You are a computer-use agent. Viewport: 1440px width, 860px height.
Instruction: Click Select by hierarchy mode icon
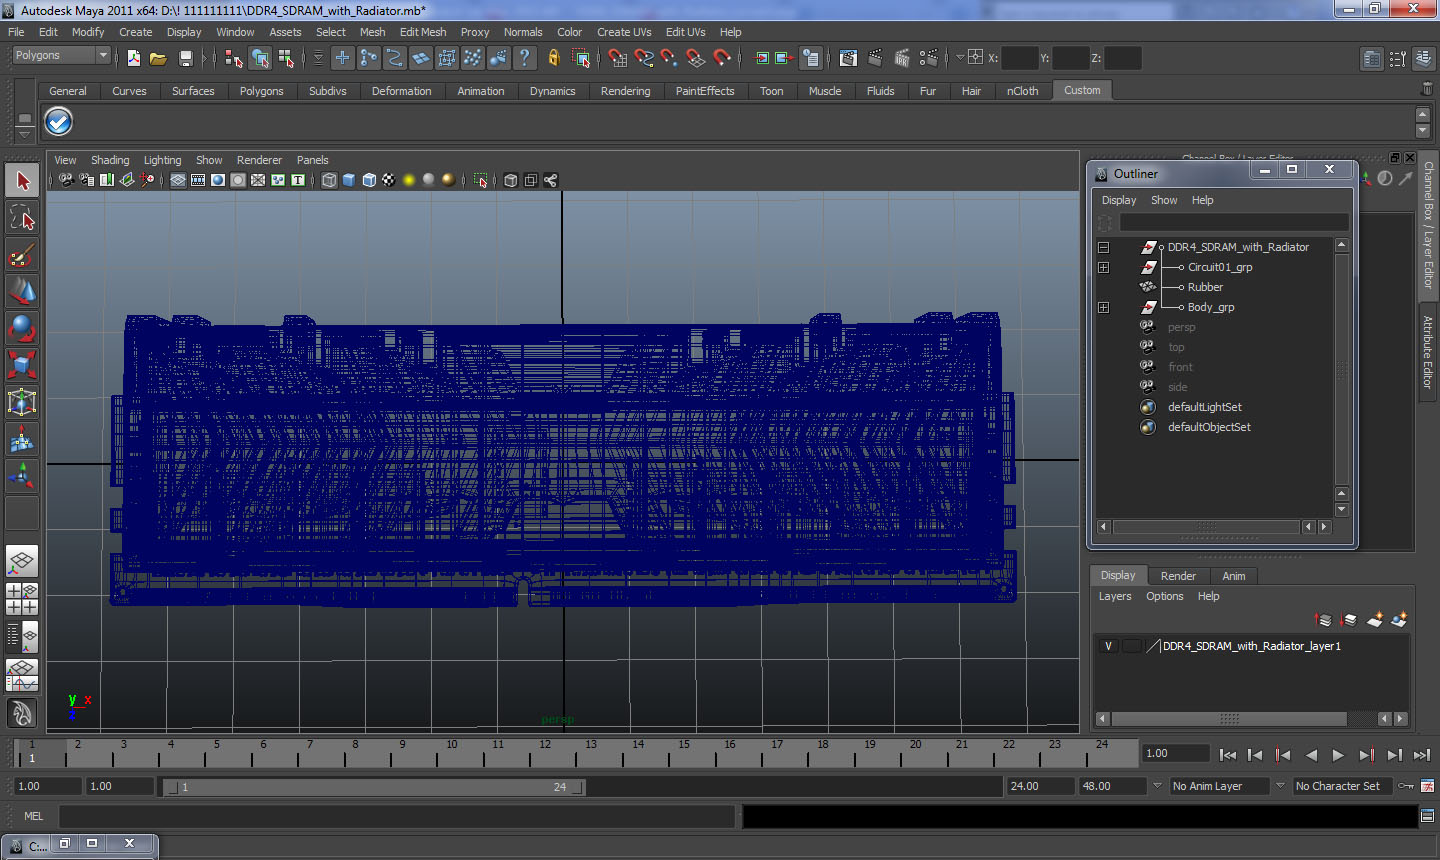coord(234,58)
